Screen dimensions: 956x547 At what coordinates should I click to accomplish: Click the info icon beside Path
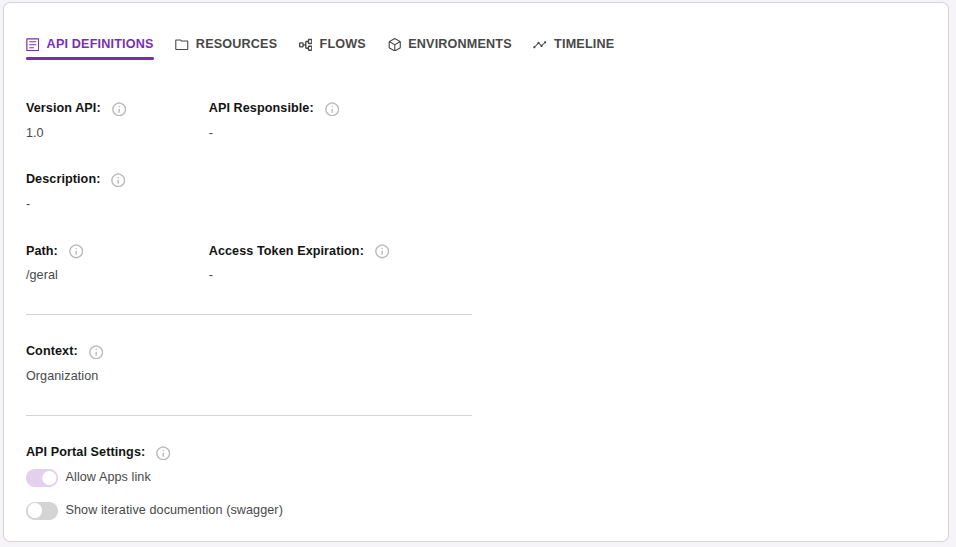pyautogui.click(x=76, y=252)
